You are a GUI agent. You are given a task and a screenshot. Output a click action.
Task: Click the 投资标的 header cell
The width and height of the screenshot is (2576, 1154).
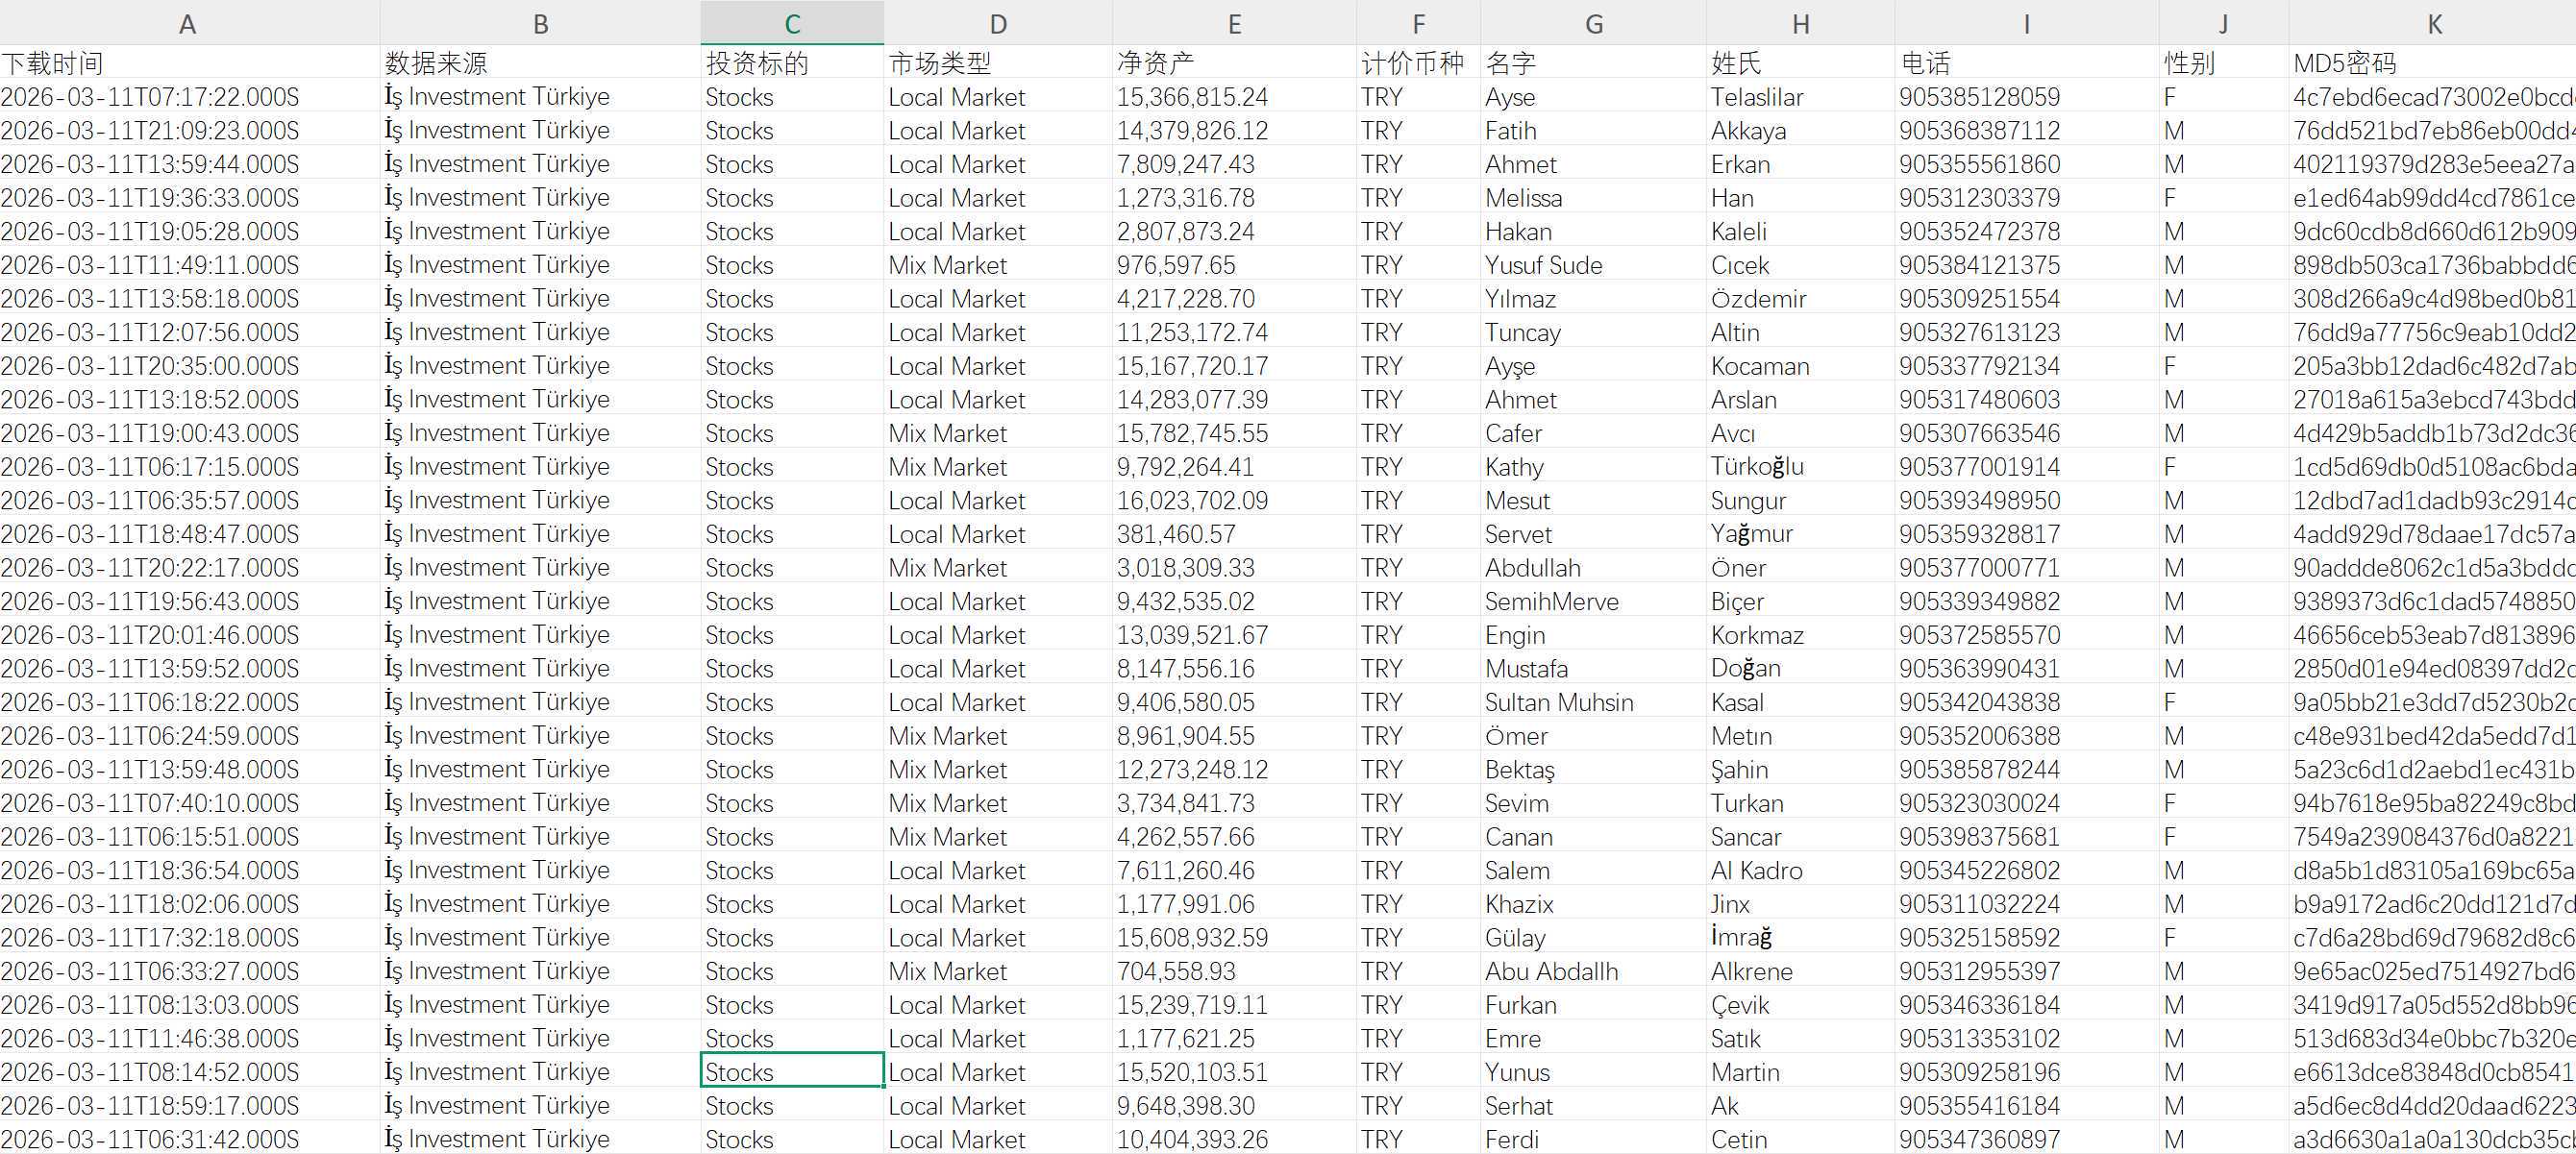[x=792, y=63]
